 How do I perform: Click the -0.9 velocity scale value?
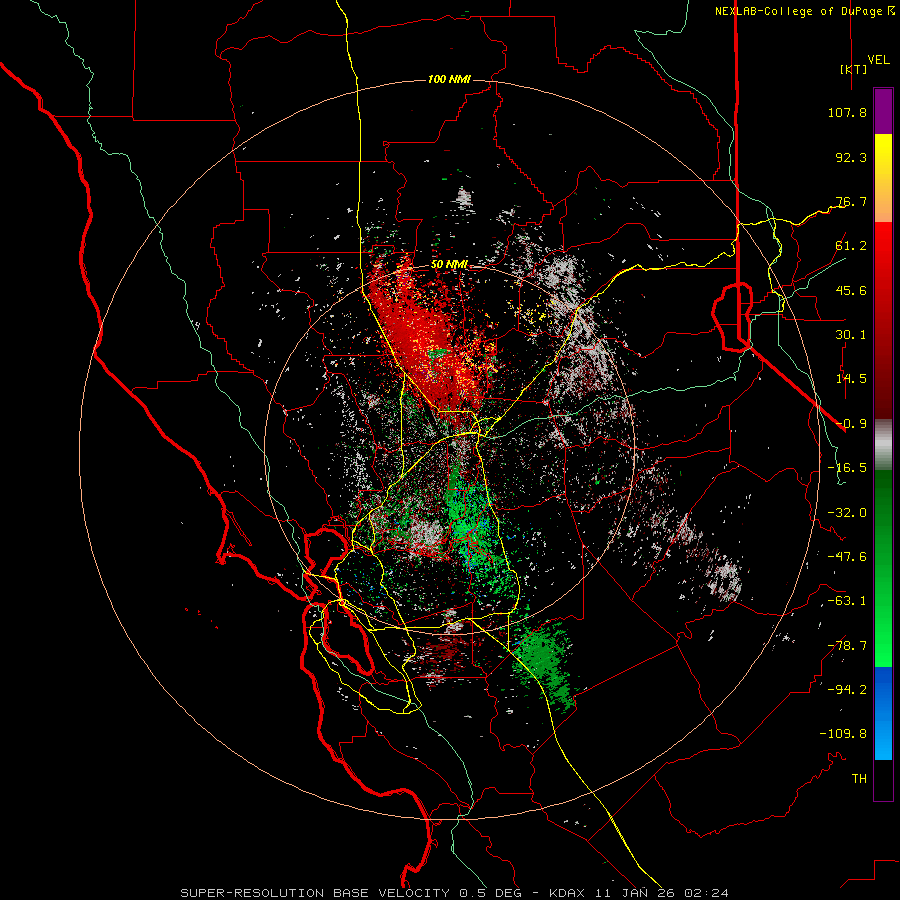851,424
